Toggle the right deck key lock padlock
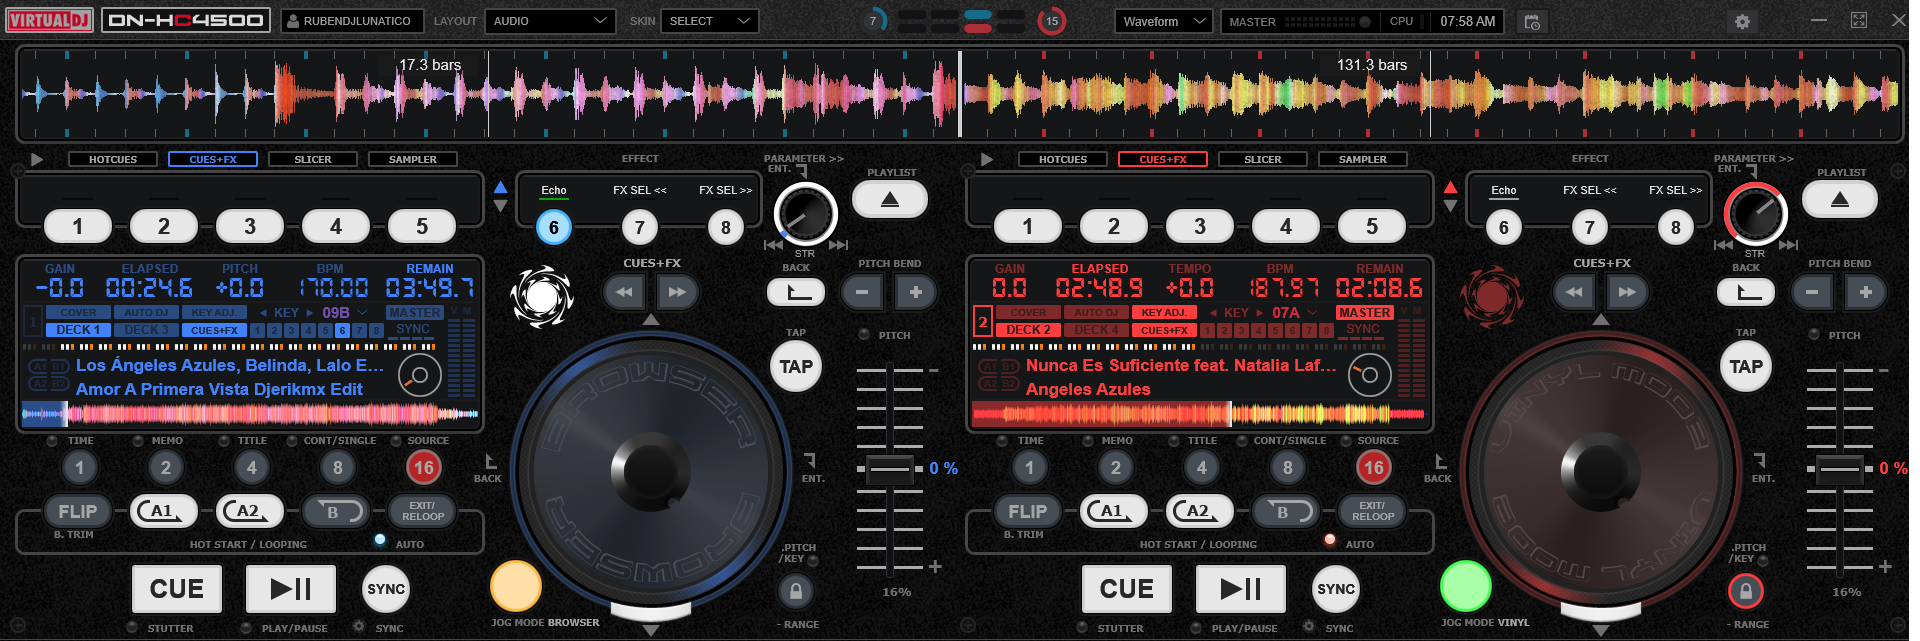The height and width of the screenshot is (641, 1920). point(1746,591)
